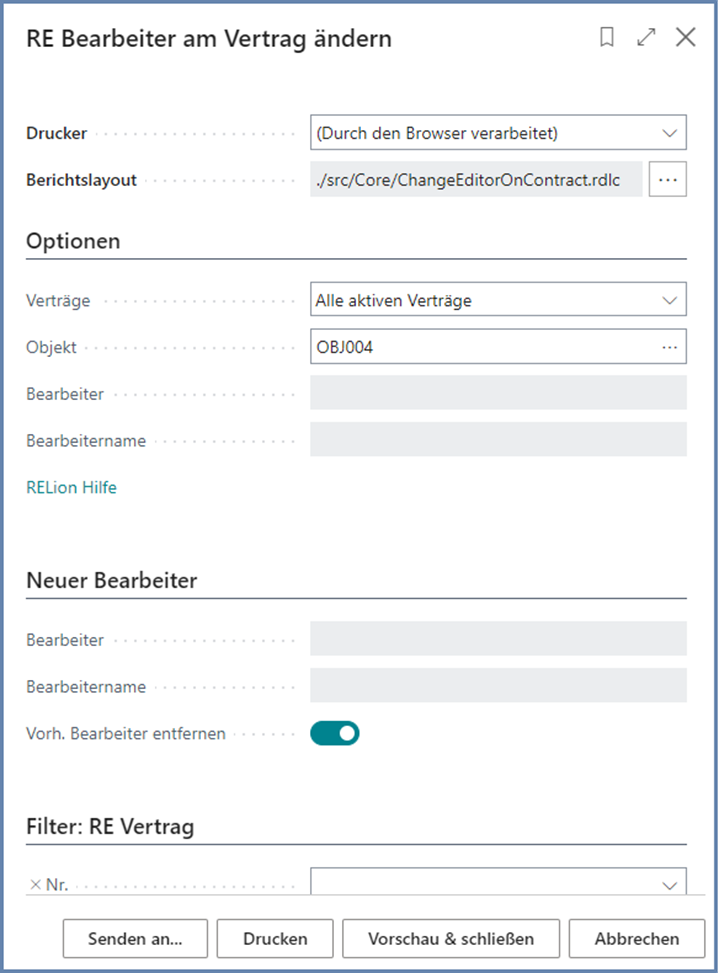
Task: Click the bookmark icon in dialog header
Action: point(606,38)
